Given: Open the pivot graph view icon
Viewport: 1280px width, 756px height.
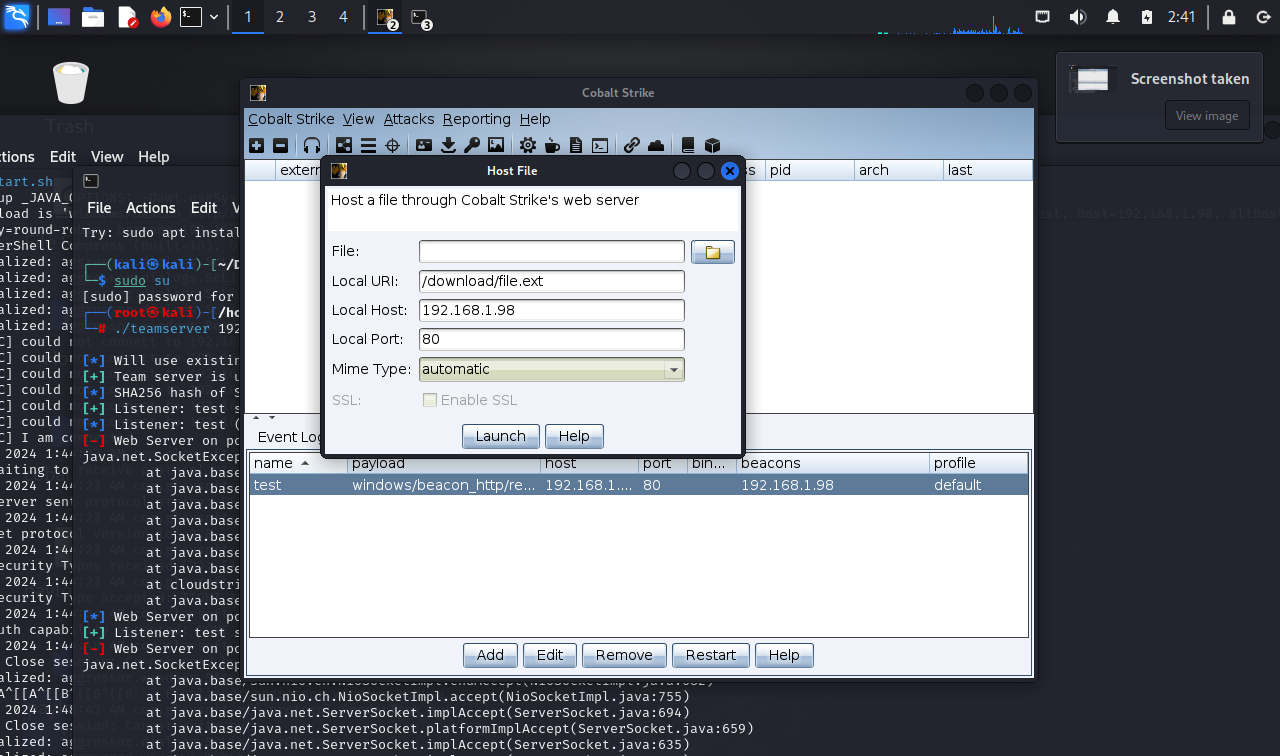Looking at the screenshot, I should pyautogui.click(x=344, y=145).
